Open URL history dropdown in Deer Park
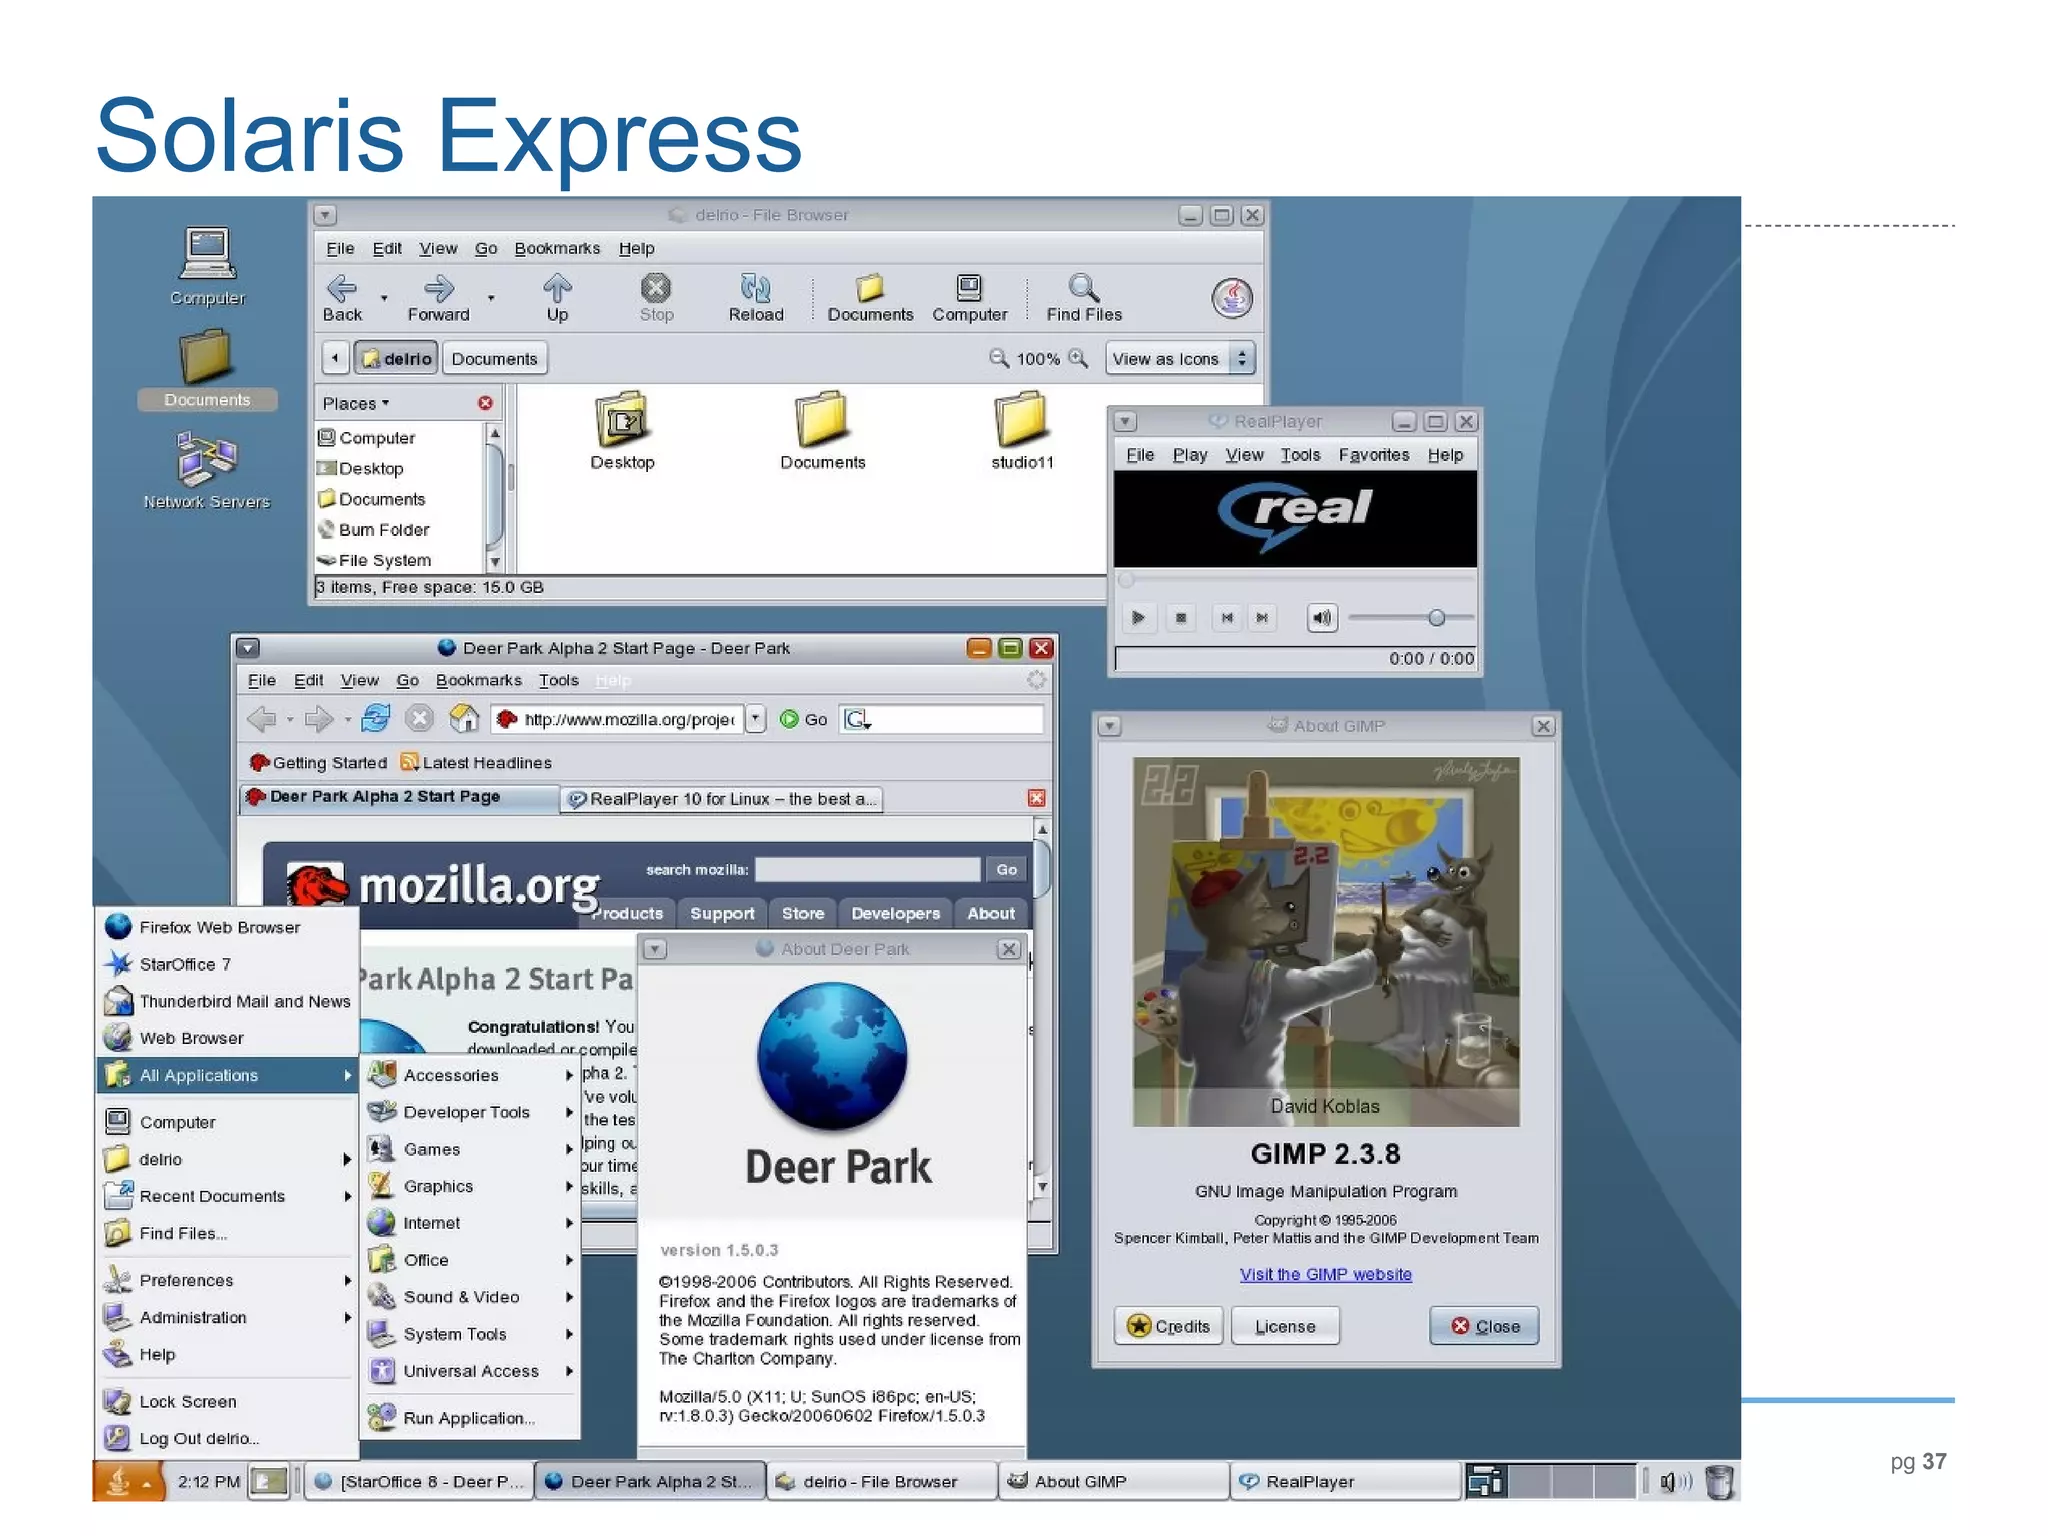The width and height of the screenshot is (2048, 1536). pos(756,718)
